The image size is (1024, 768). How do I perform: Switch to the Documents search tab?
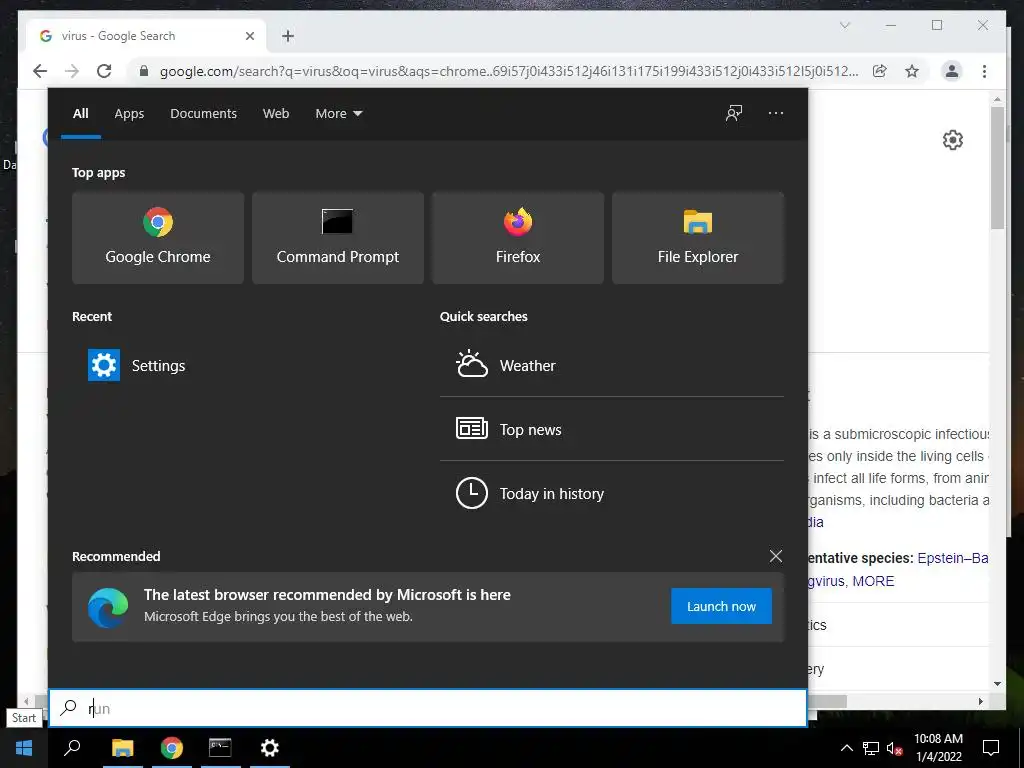[x=203, y=114]
